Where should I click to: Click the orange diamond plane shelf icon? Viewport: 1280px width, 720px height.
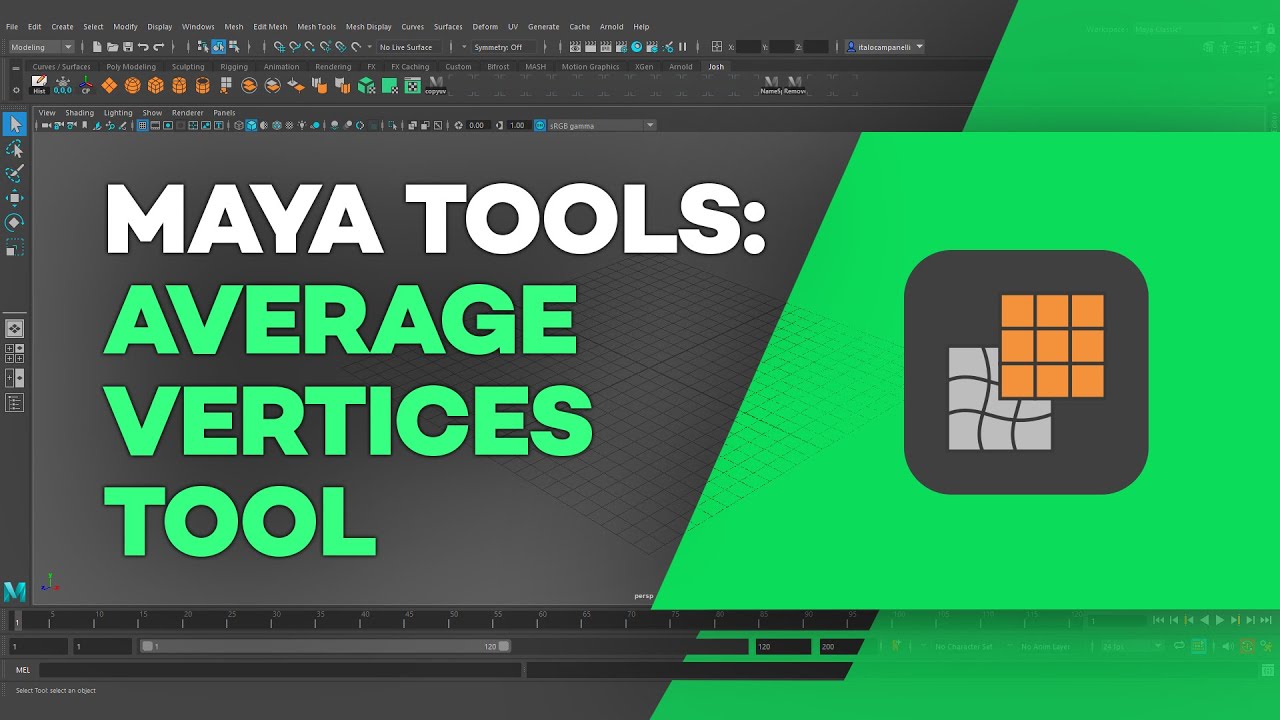coord(109,85)
